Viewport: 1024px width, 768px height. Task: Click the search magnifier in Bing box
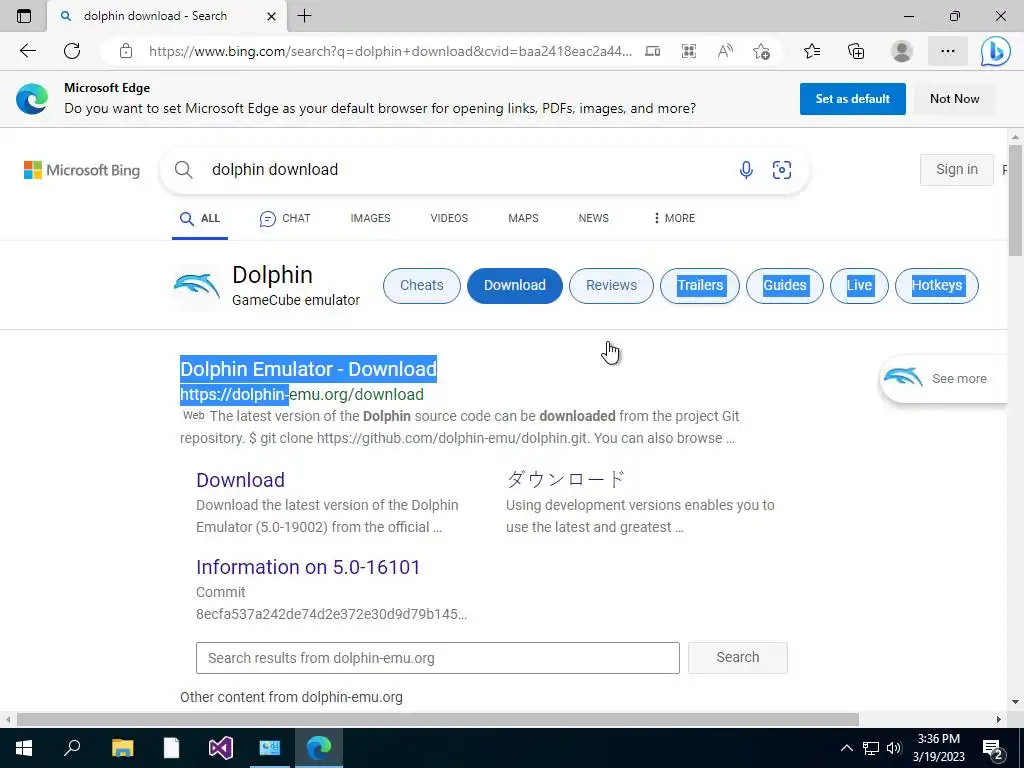pos(184,170)
